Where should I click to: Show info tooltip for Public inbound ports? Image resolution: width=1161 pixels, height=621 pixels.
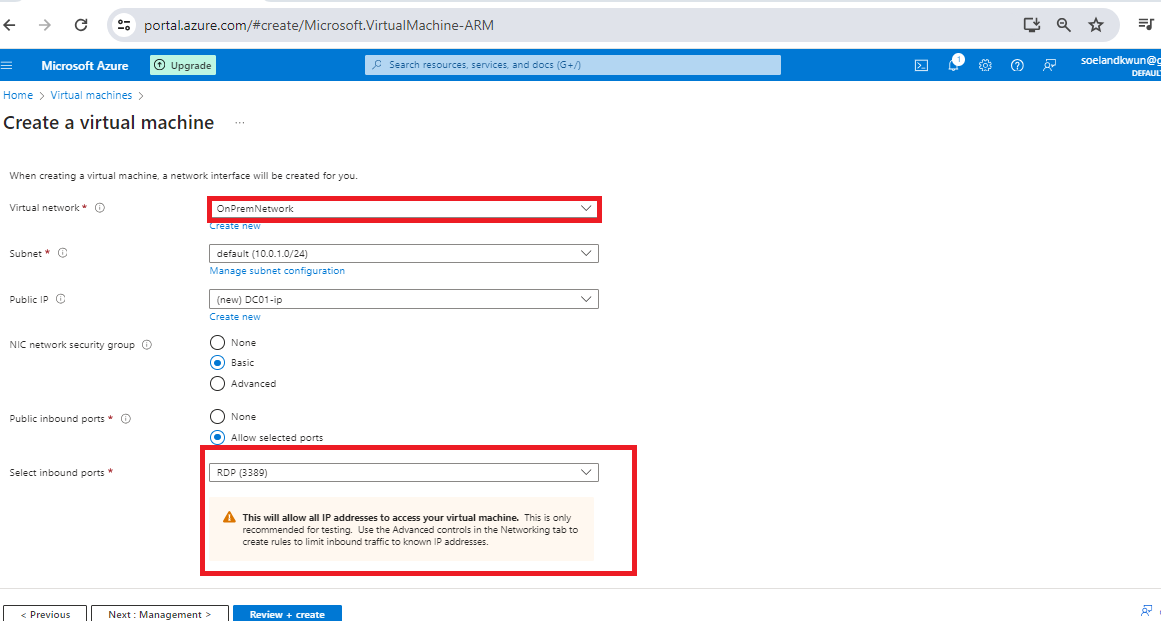coord(126,419)
